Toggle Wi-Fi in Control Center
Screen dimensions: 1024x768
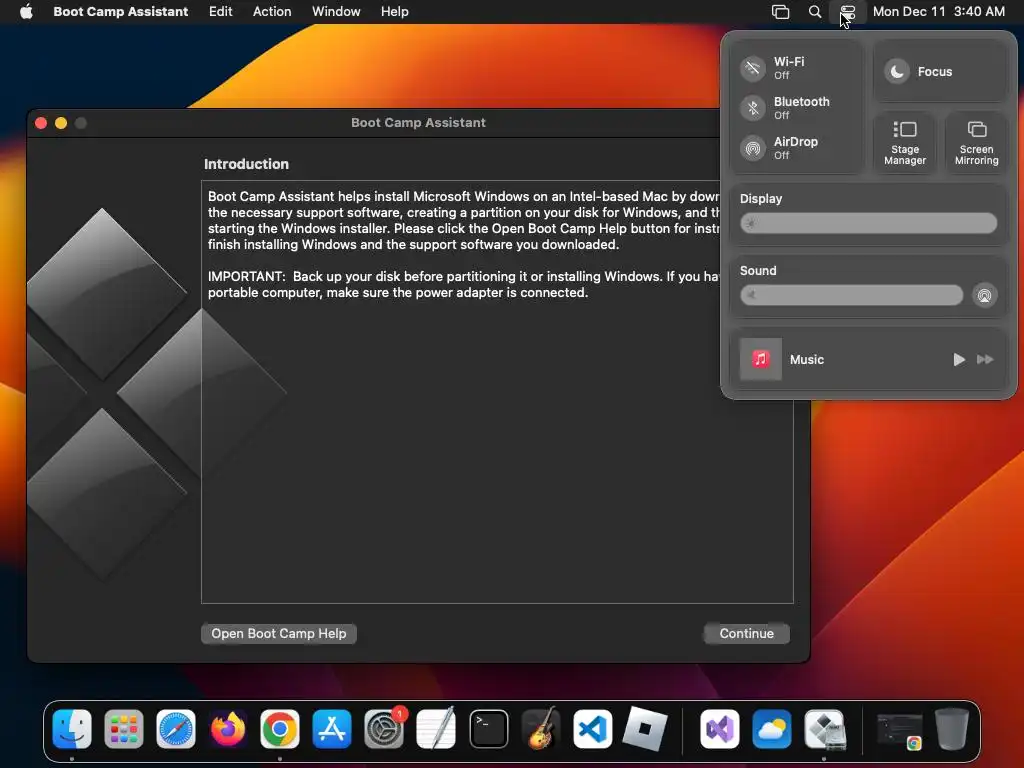click(x=753, y=68)
